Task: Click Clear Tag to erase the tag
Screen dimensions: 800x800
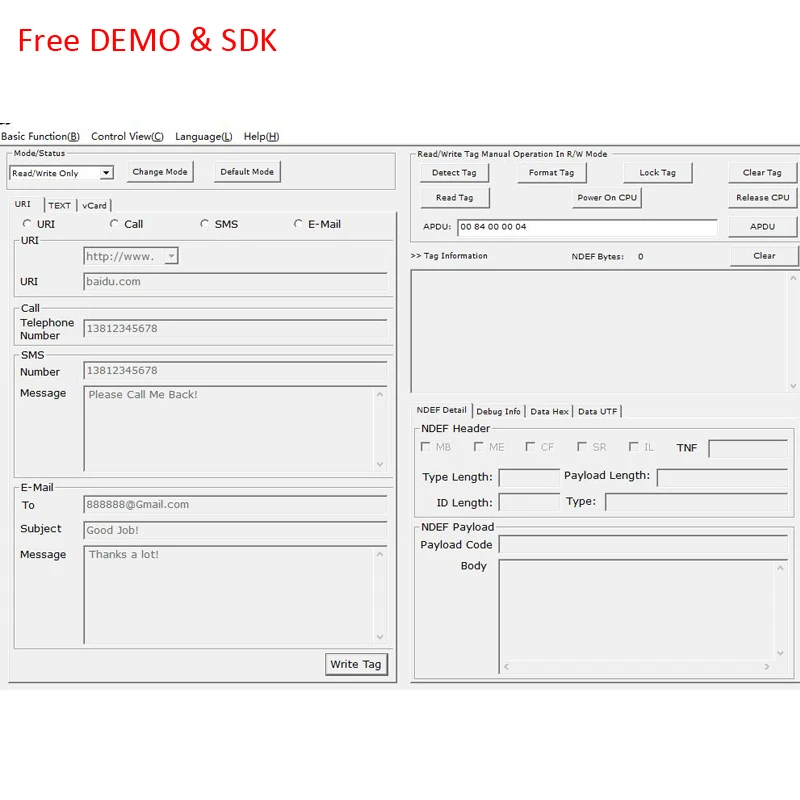Action: coord(762,172)
